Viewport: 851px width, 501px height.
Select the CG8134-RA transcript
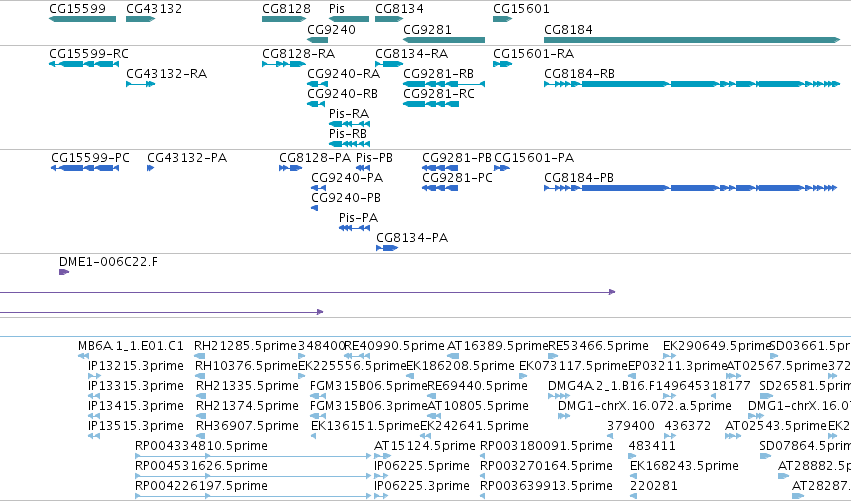coord(389,64)
